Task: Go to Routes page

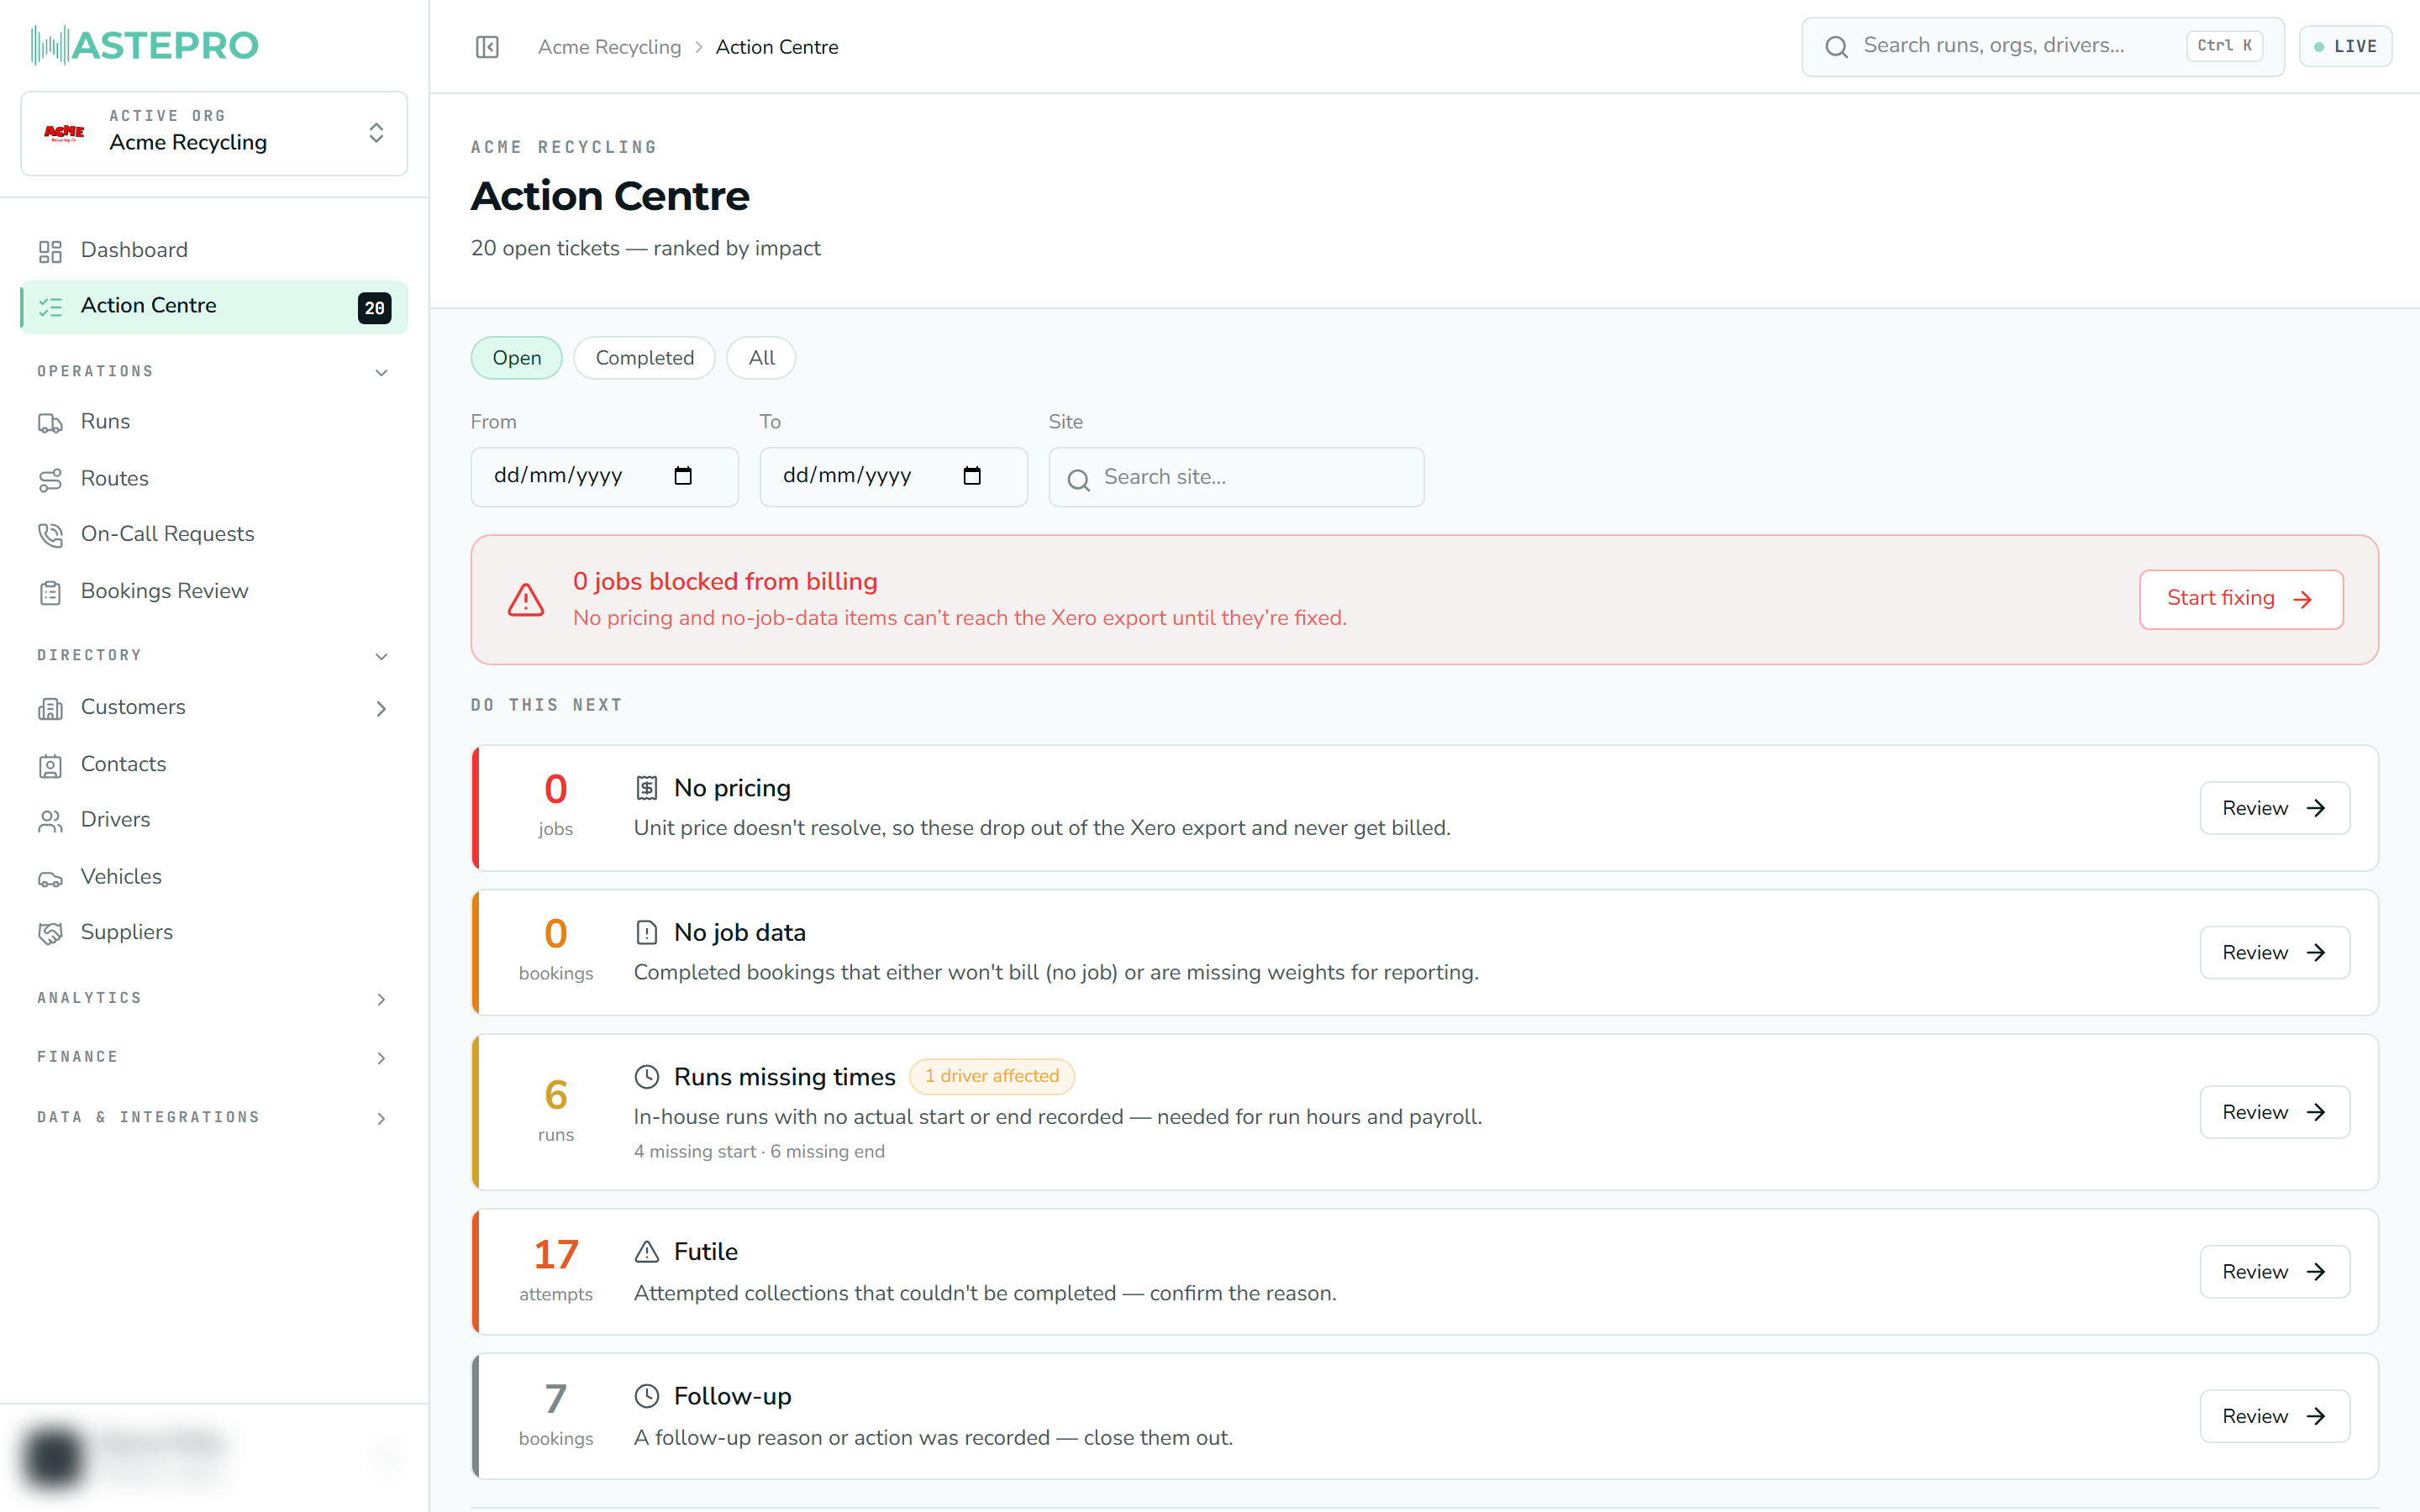Action: click(214, 479)
